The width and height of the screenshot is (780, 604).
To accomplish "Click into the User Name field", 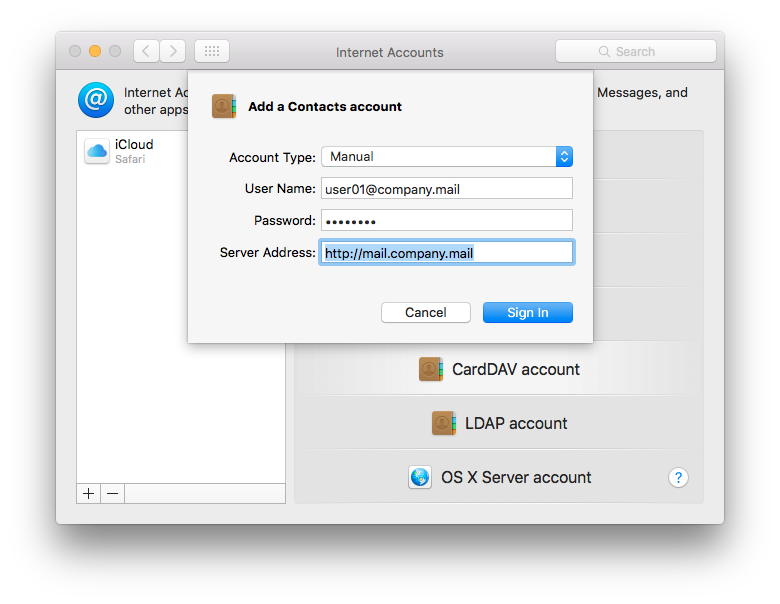I will [446, 188].
